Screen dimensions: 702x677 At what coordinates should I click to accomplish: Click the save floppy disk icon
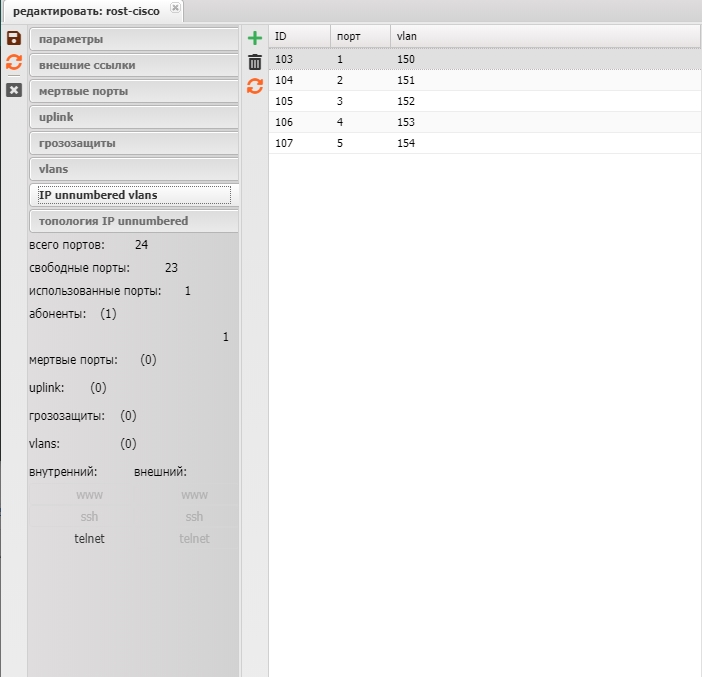point(14,38)
